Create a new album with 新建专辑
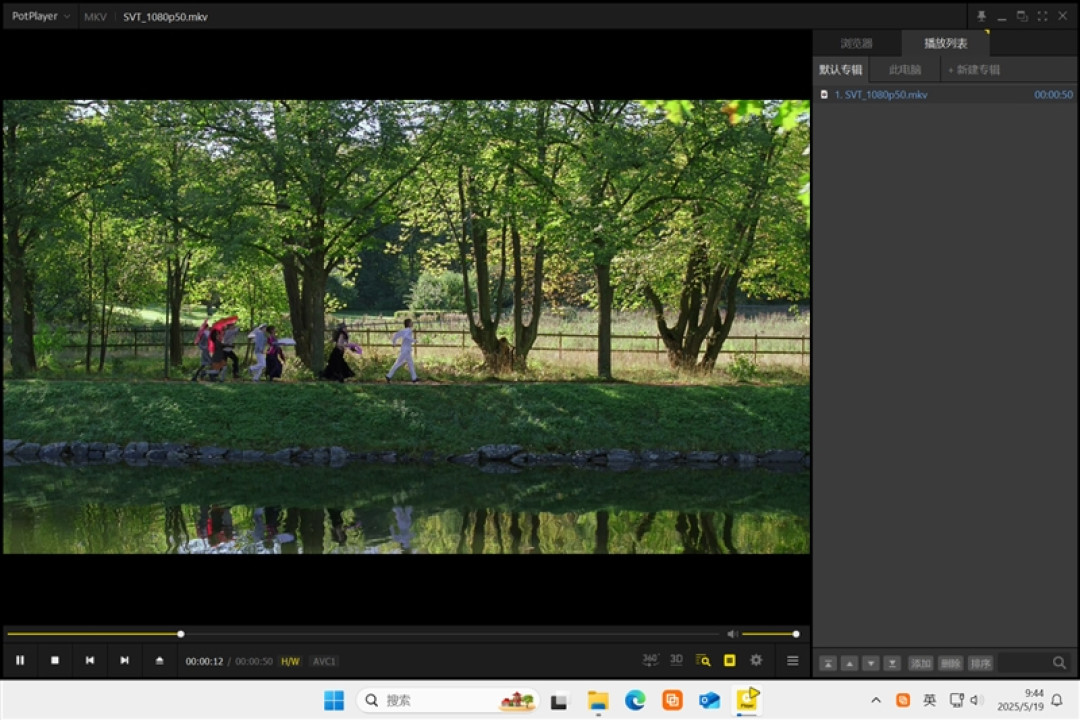Screen dimensions: 1080x720 pos(975,70)
